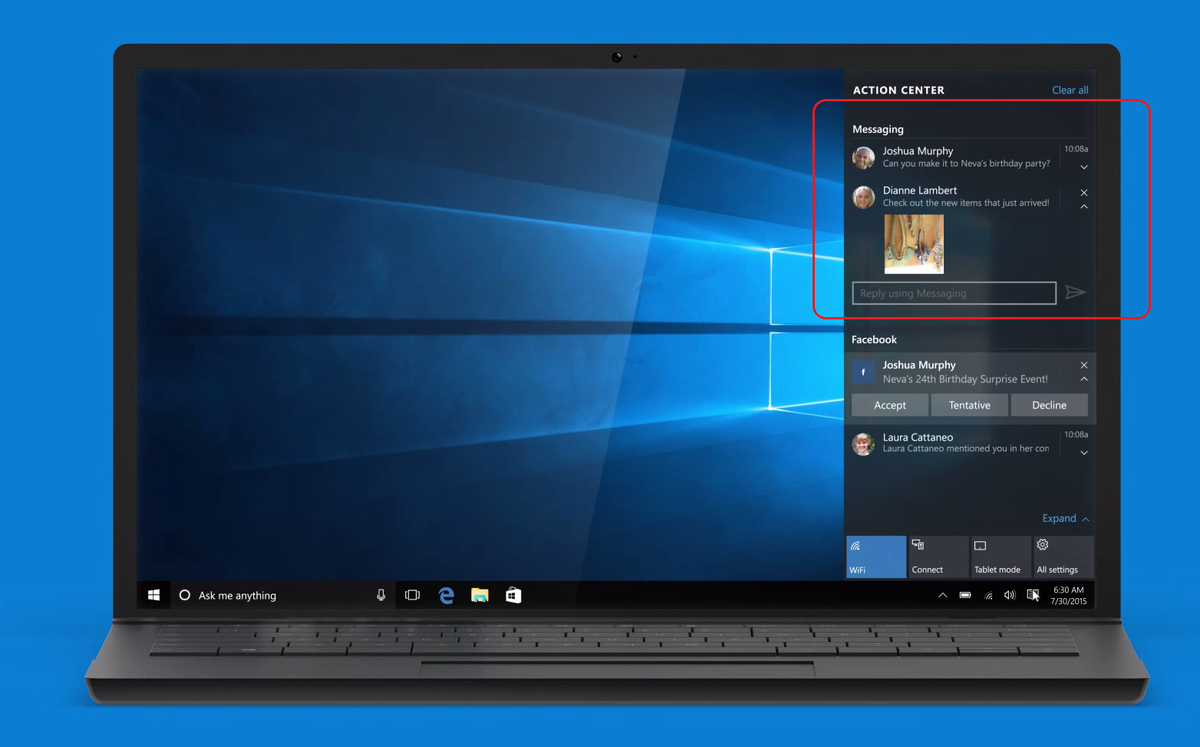Click the Cortana circle search icon
1200x747 pixels.
(184, 595)
